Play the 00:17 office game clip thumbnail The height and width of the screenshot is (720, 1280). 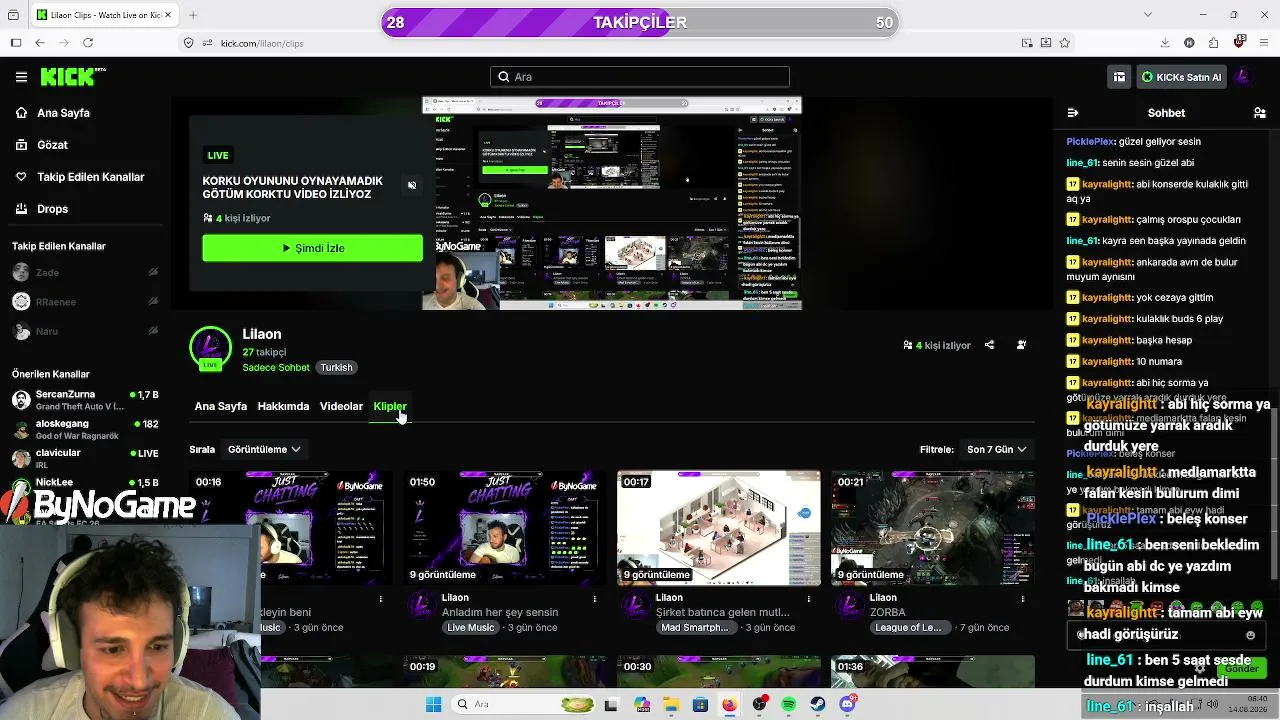click(x=719, y=528)
